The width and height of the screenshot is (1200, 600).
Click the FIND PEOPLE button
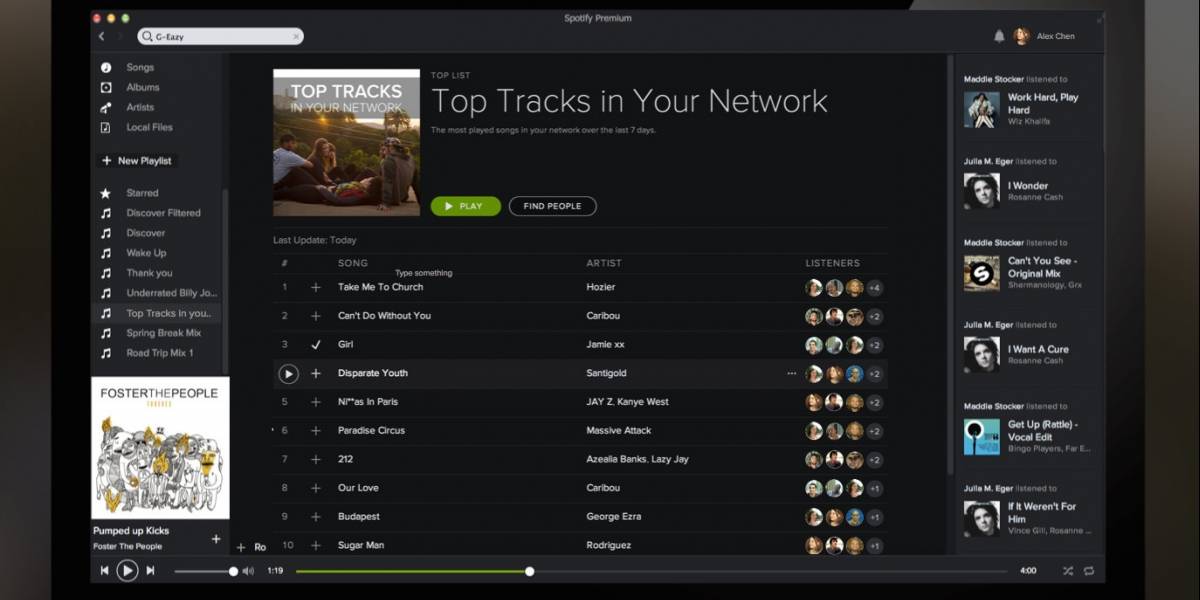click(x=552, y=206)
